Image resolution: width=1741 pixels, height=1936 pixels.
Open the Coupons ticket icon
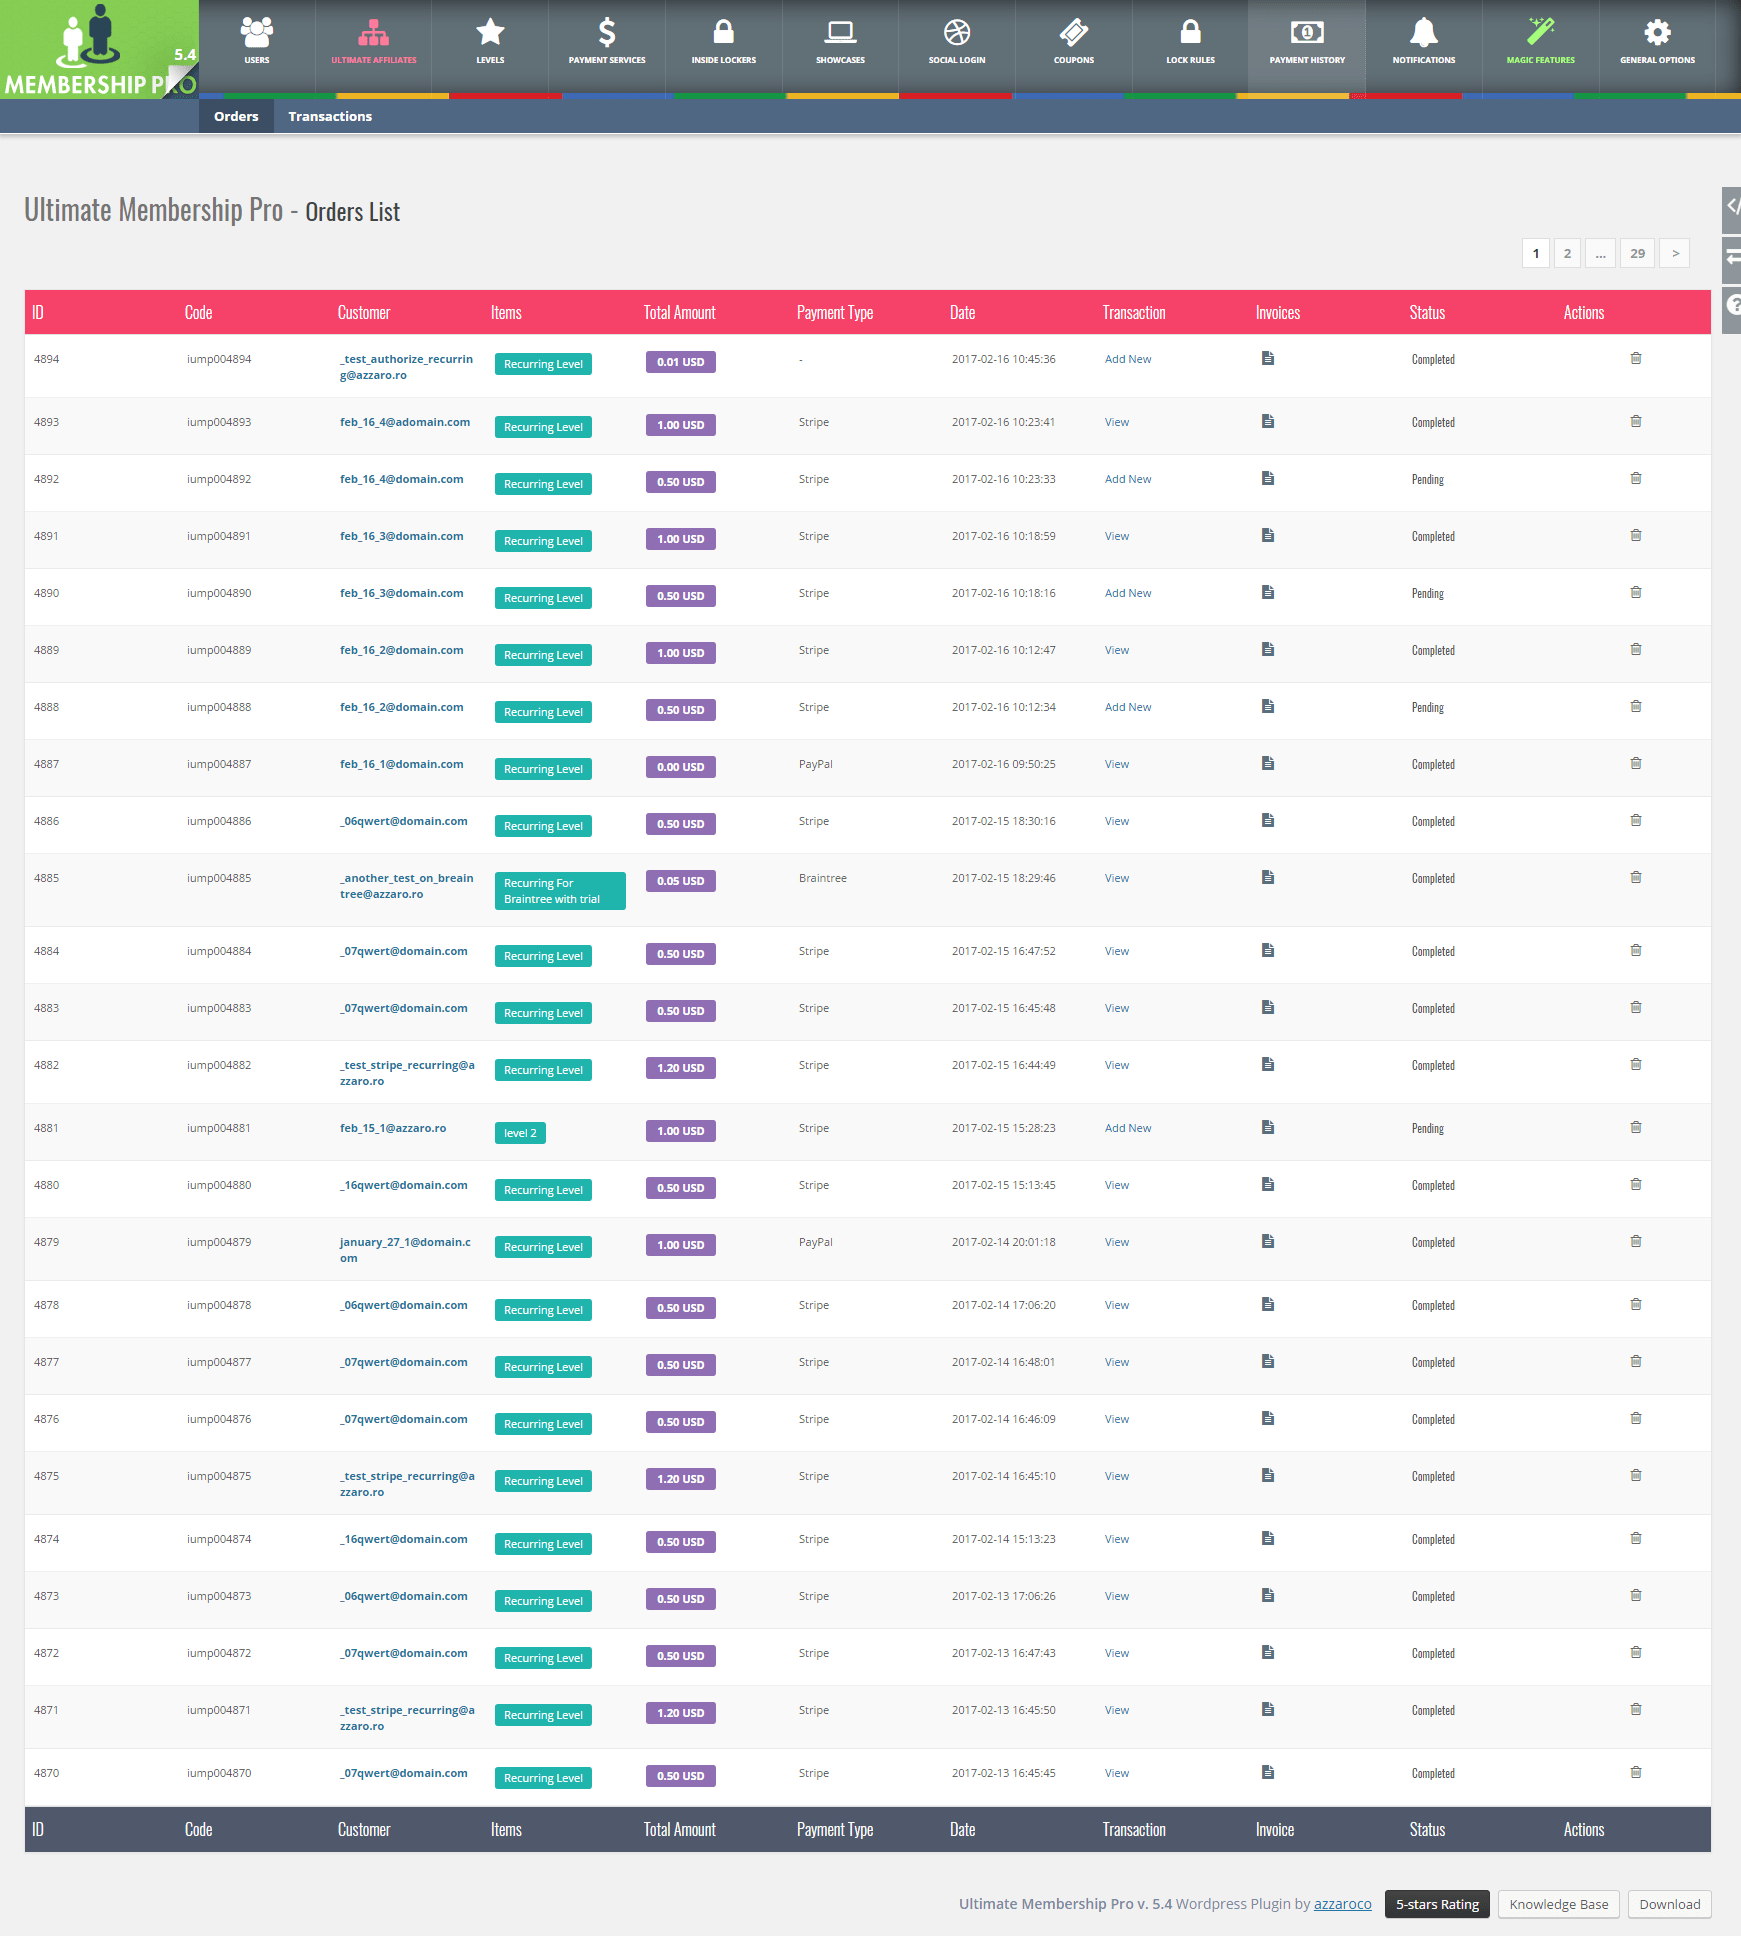1073,34
